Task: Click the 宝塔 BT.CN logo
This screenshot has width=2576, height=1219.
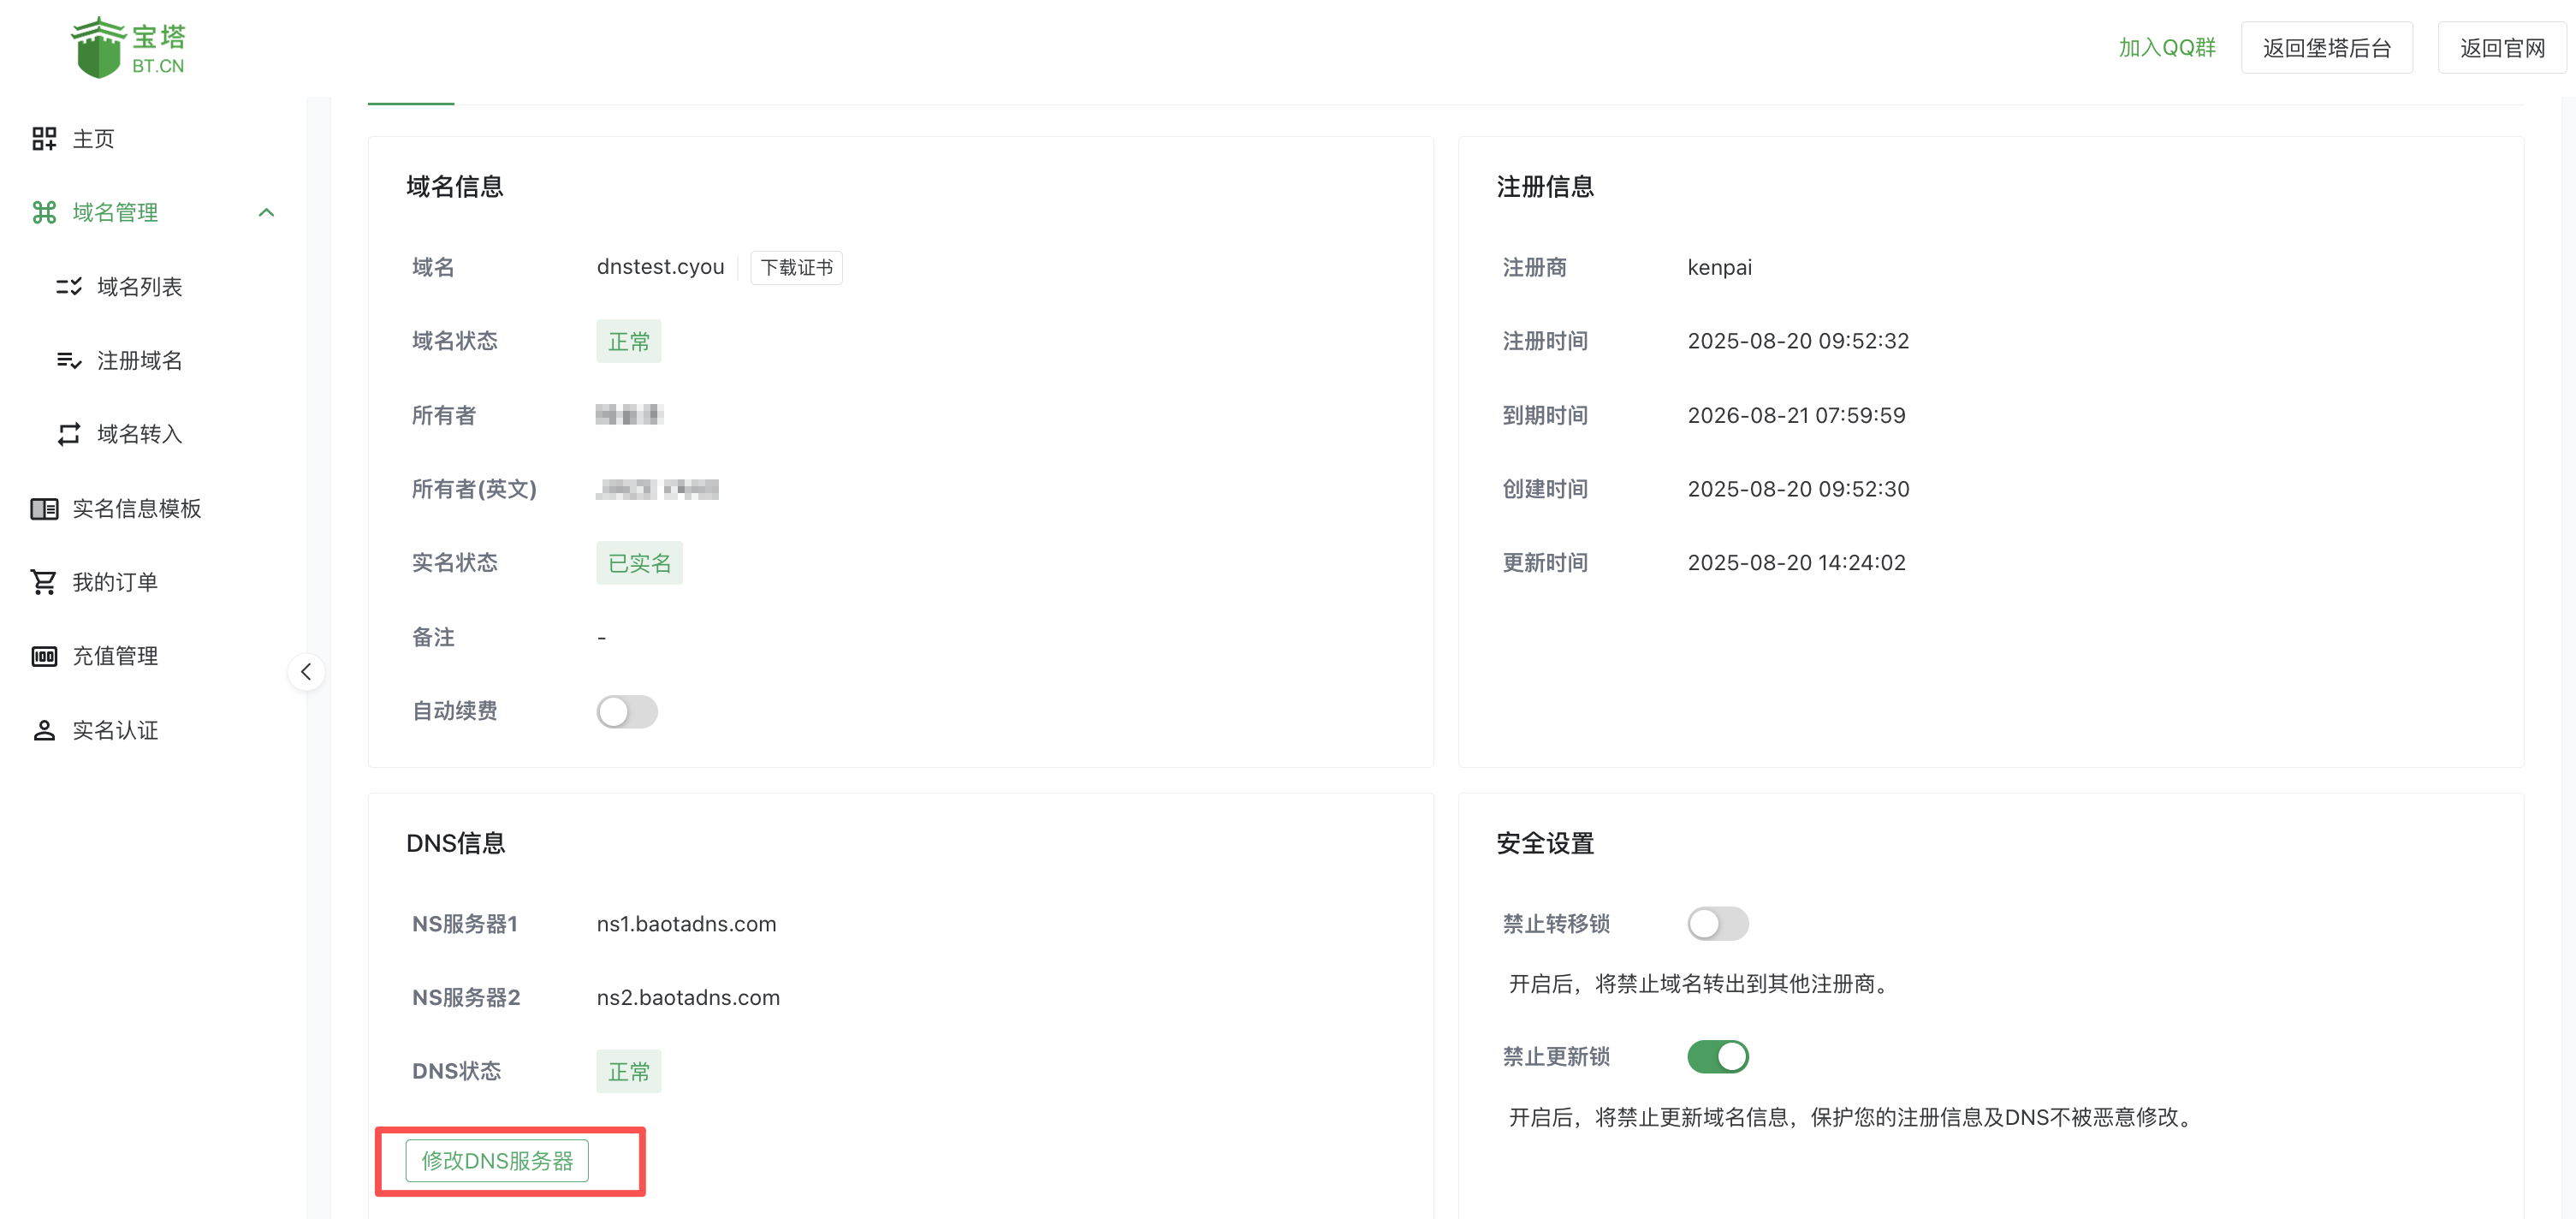Action: [128, 46]
